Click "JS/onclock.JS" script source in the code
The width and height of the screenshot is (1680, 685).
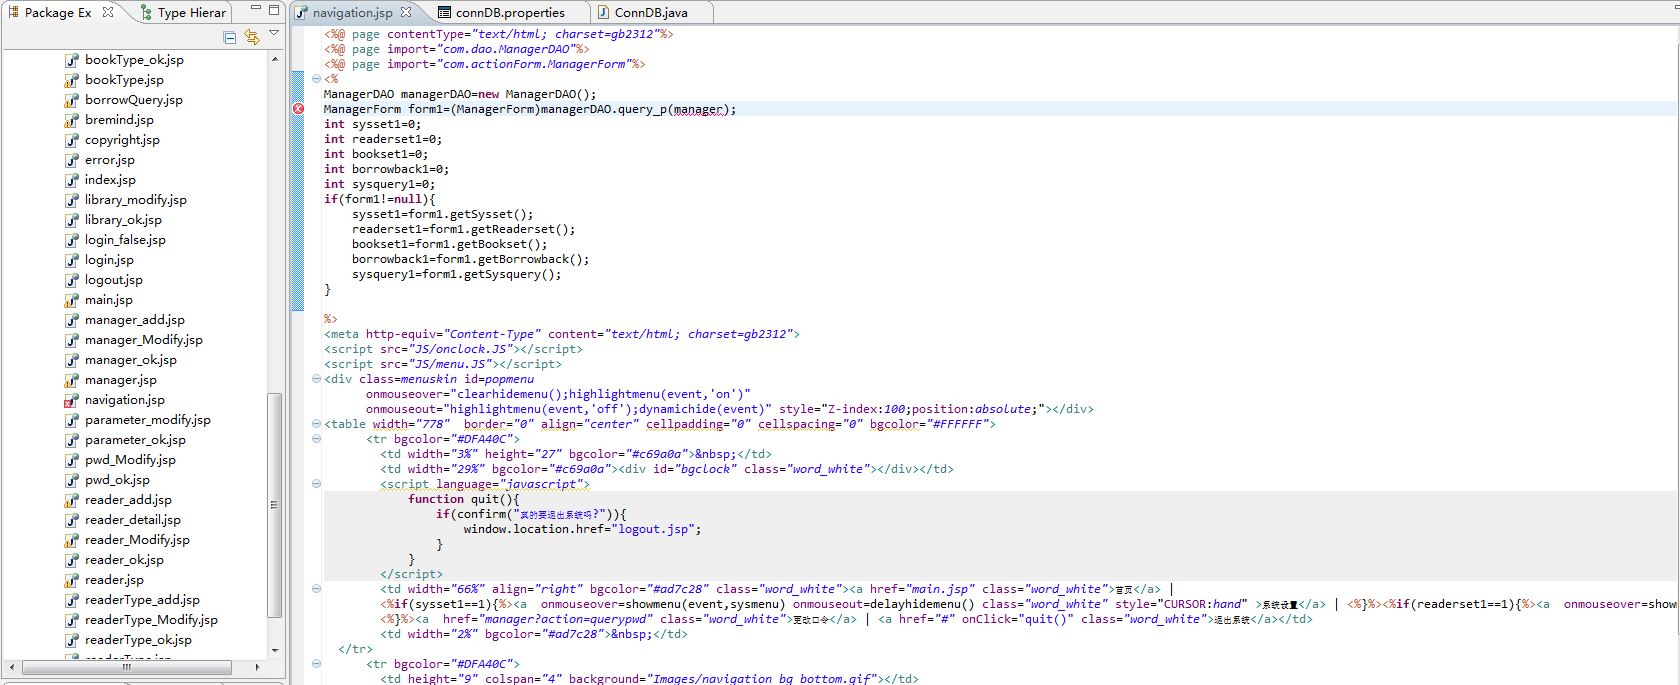pyautogui.click(x=460, y=349)
